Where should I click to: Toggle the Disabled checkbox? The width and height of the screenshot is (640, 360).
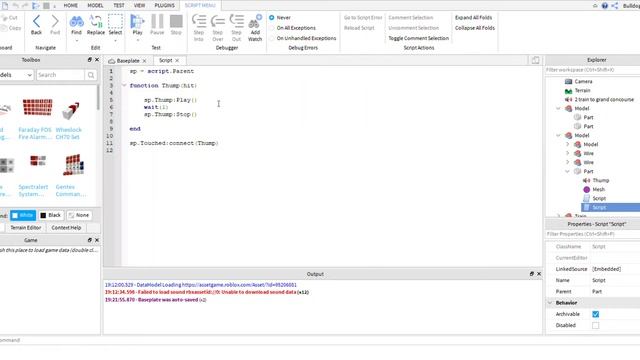coord(596,325)
